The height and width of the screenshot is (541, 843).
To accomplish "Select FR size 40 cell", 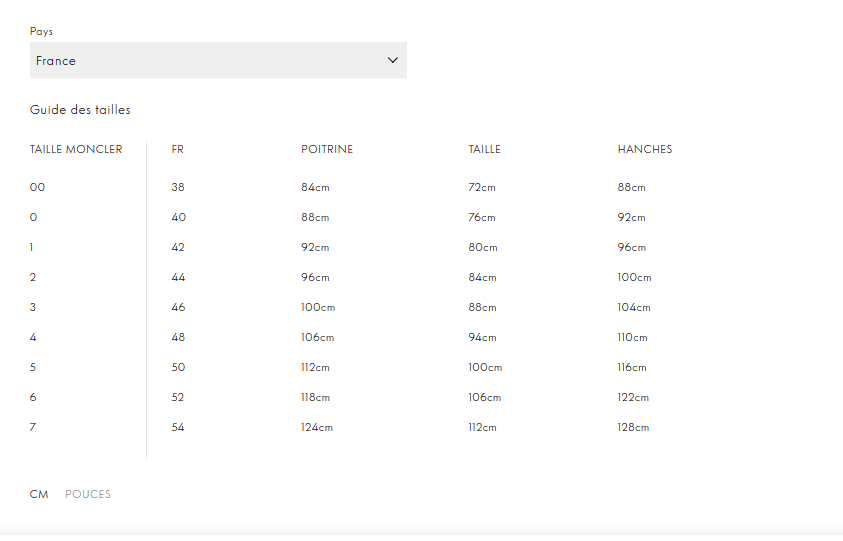I will tap(178, 217).
